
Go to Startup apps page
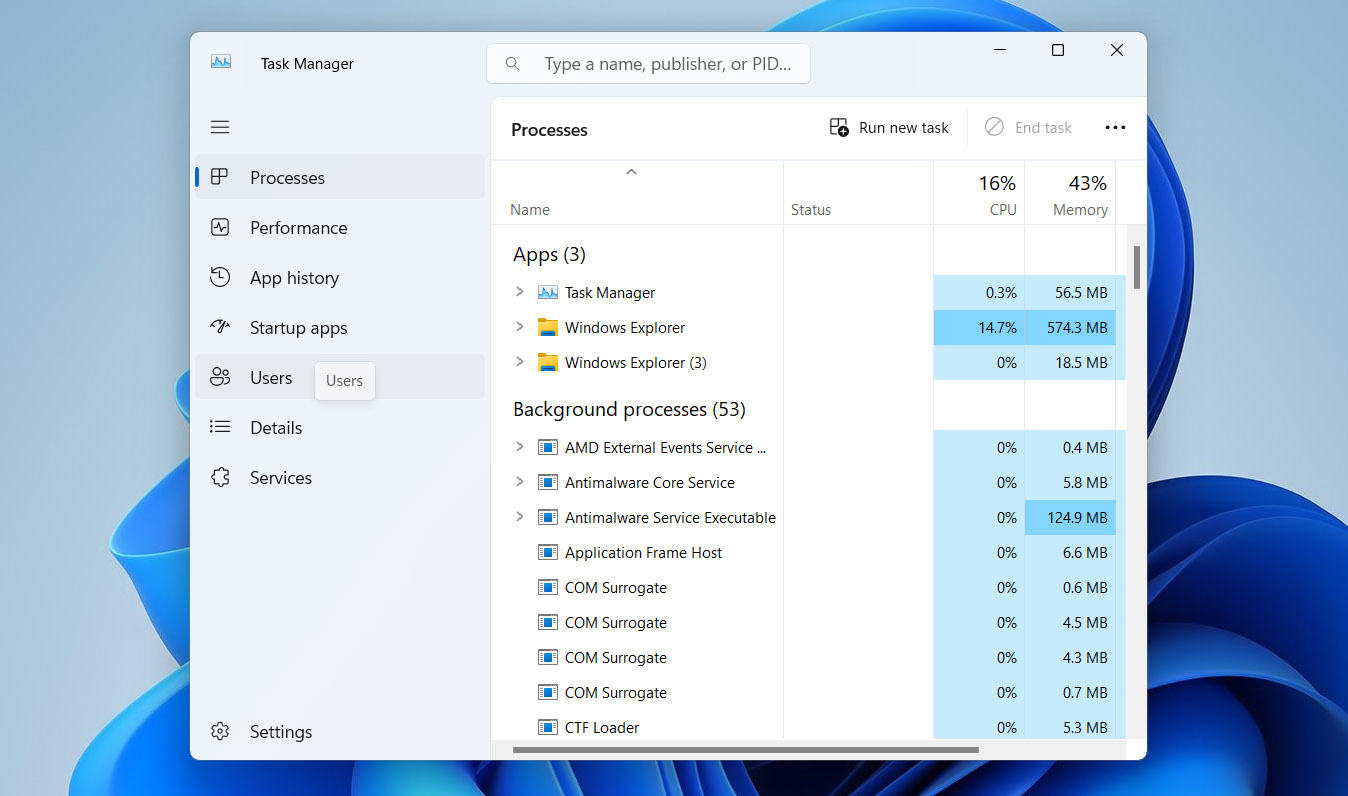tap(340, 327)
